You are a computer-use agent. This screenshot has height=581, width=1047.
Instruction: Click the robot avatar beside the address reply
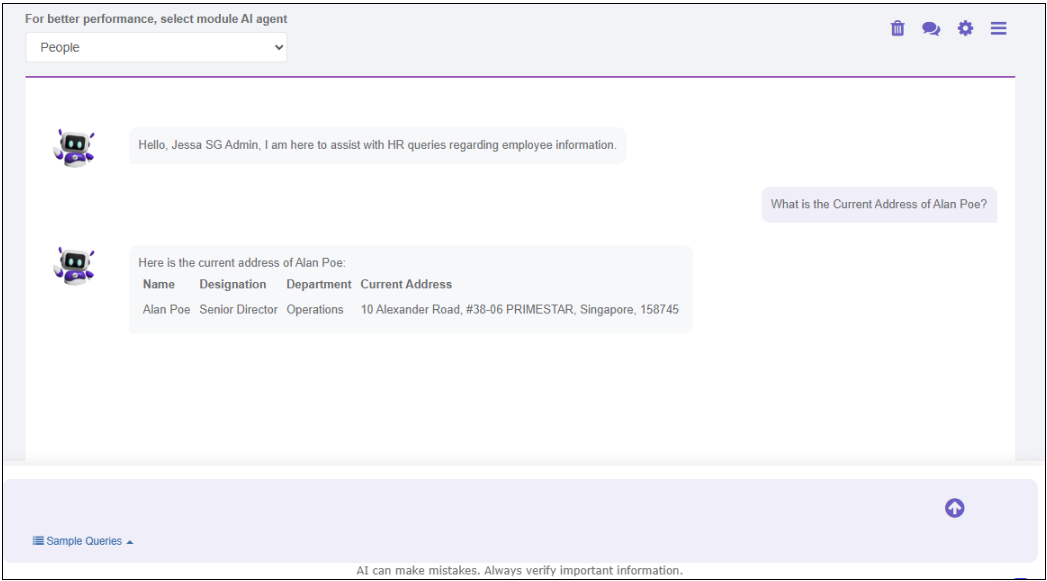click(x=74, y=266)
